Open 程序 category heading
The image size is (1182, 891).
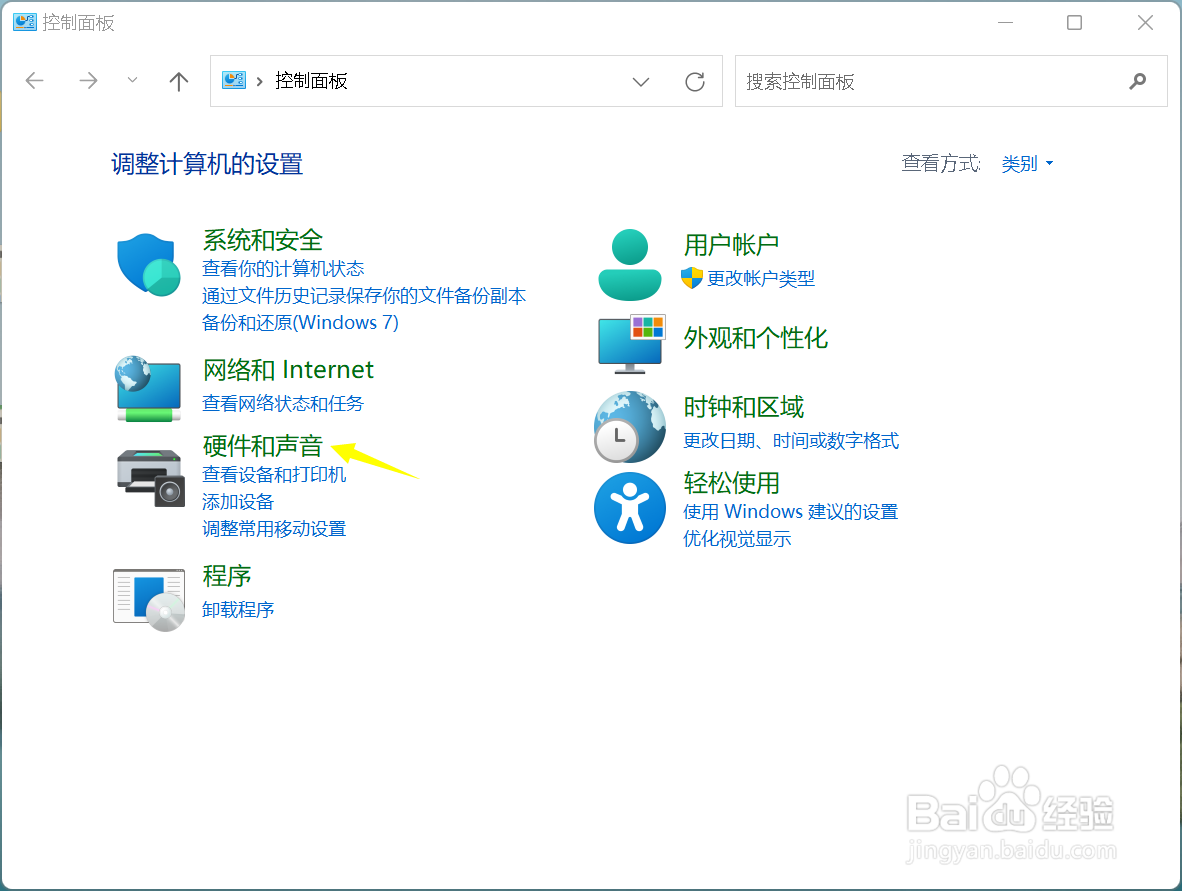[226, 576]
